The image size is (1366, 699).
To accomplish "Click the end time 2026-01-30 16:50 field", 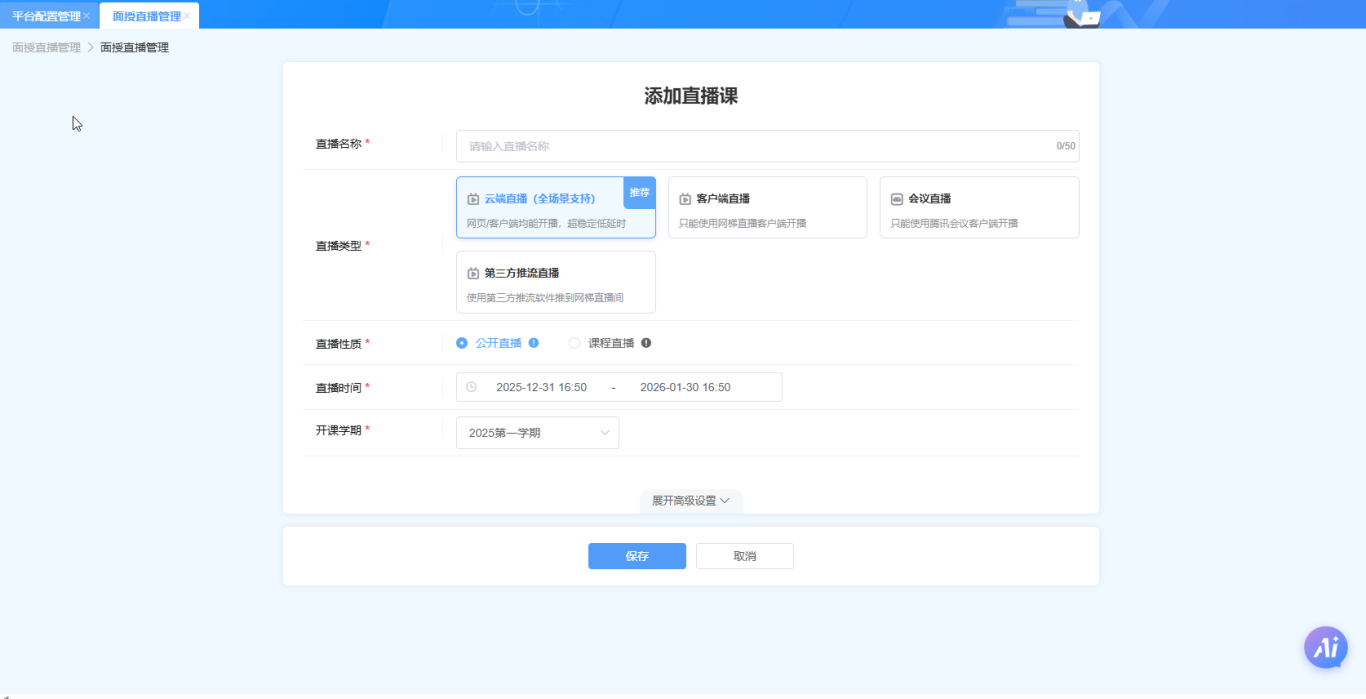I will pyautogui.click(x=685, y=387).
